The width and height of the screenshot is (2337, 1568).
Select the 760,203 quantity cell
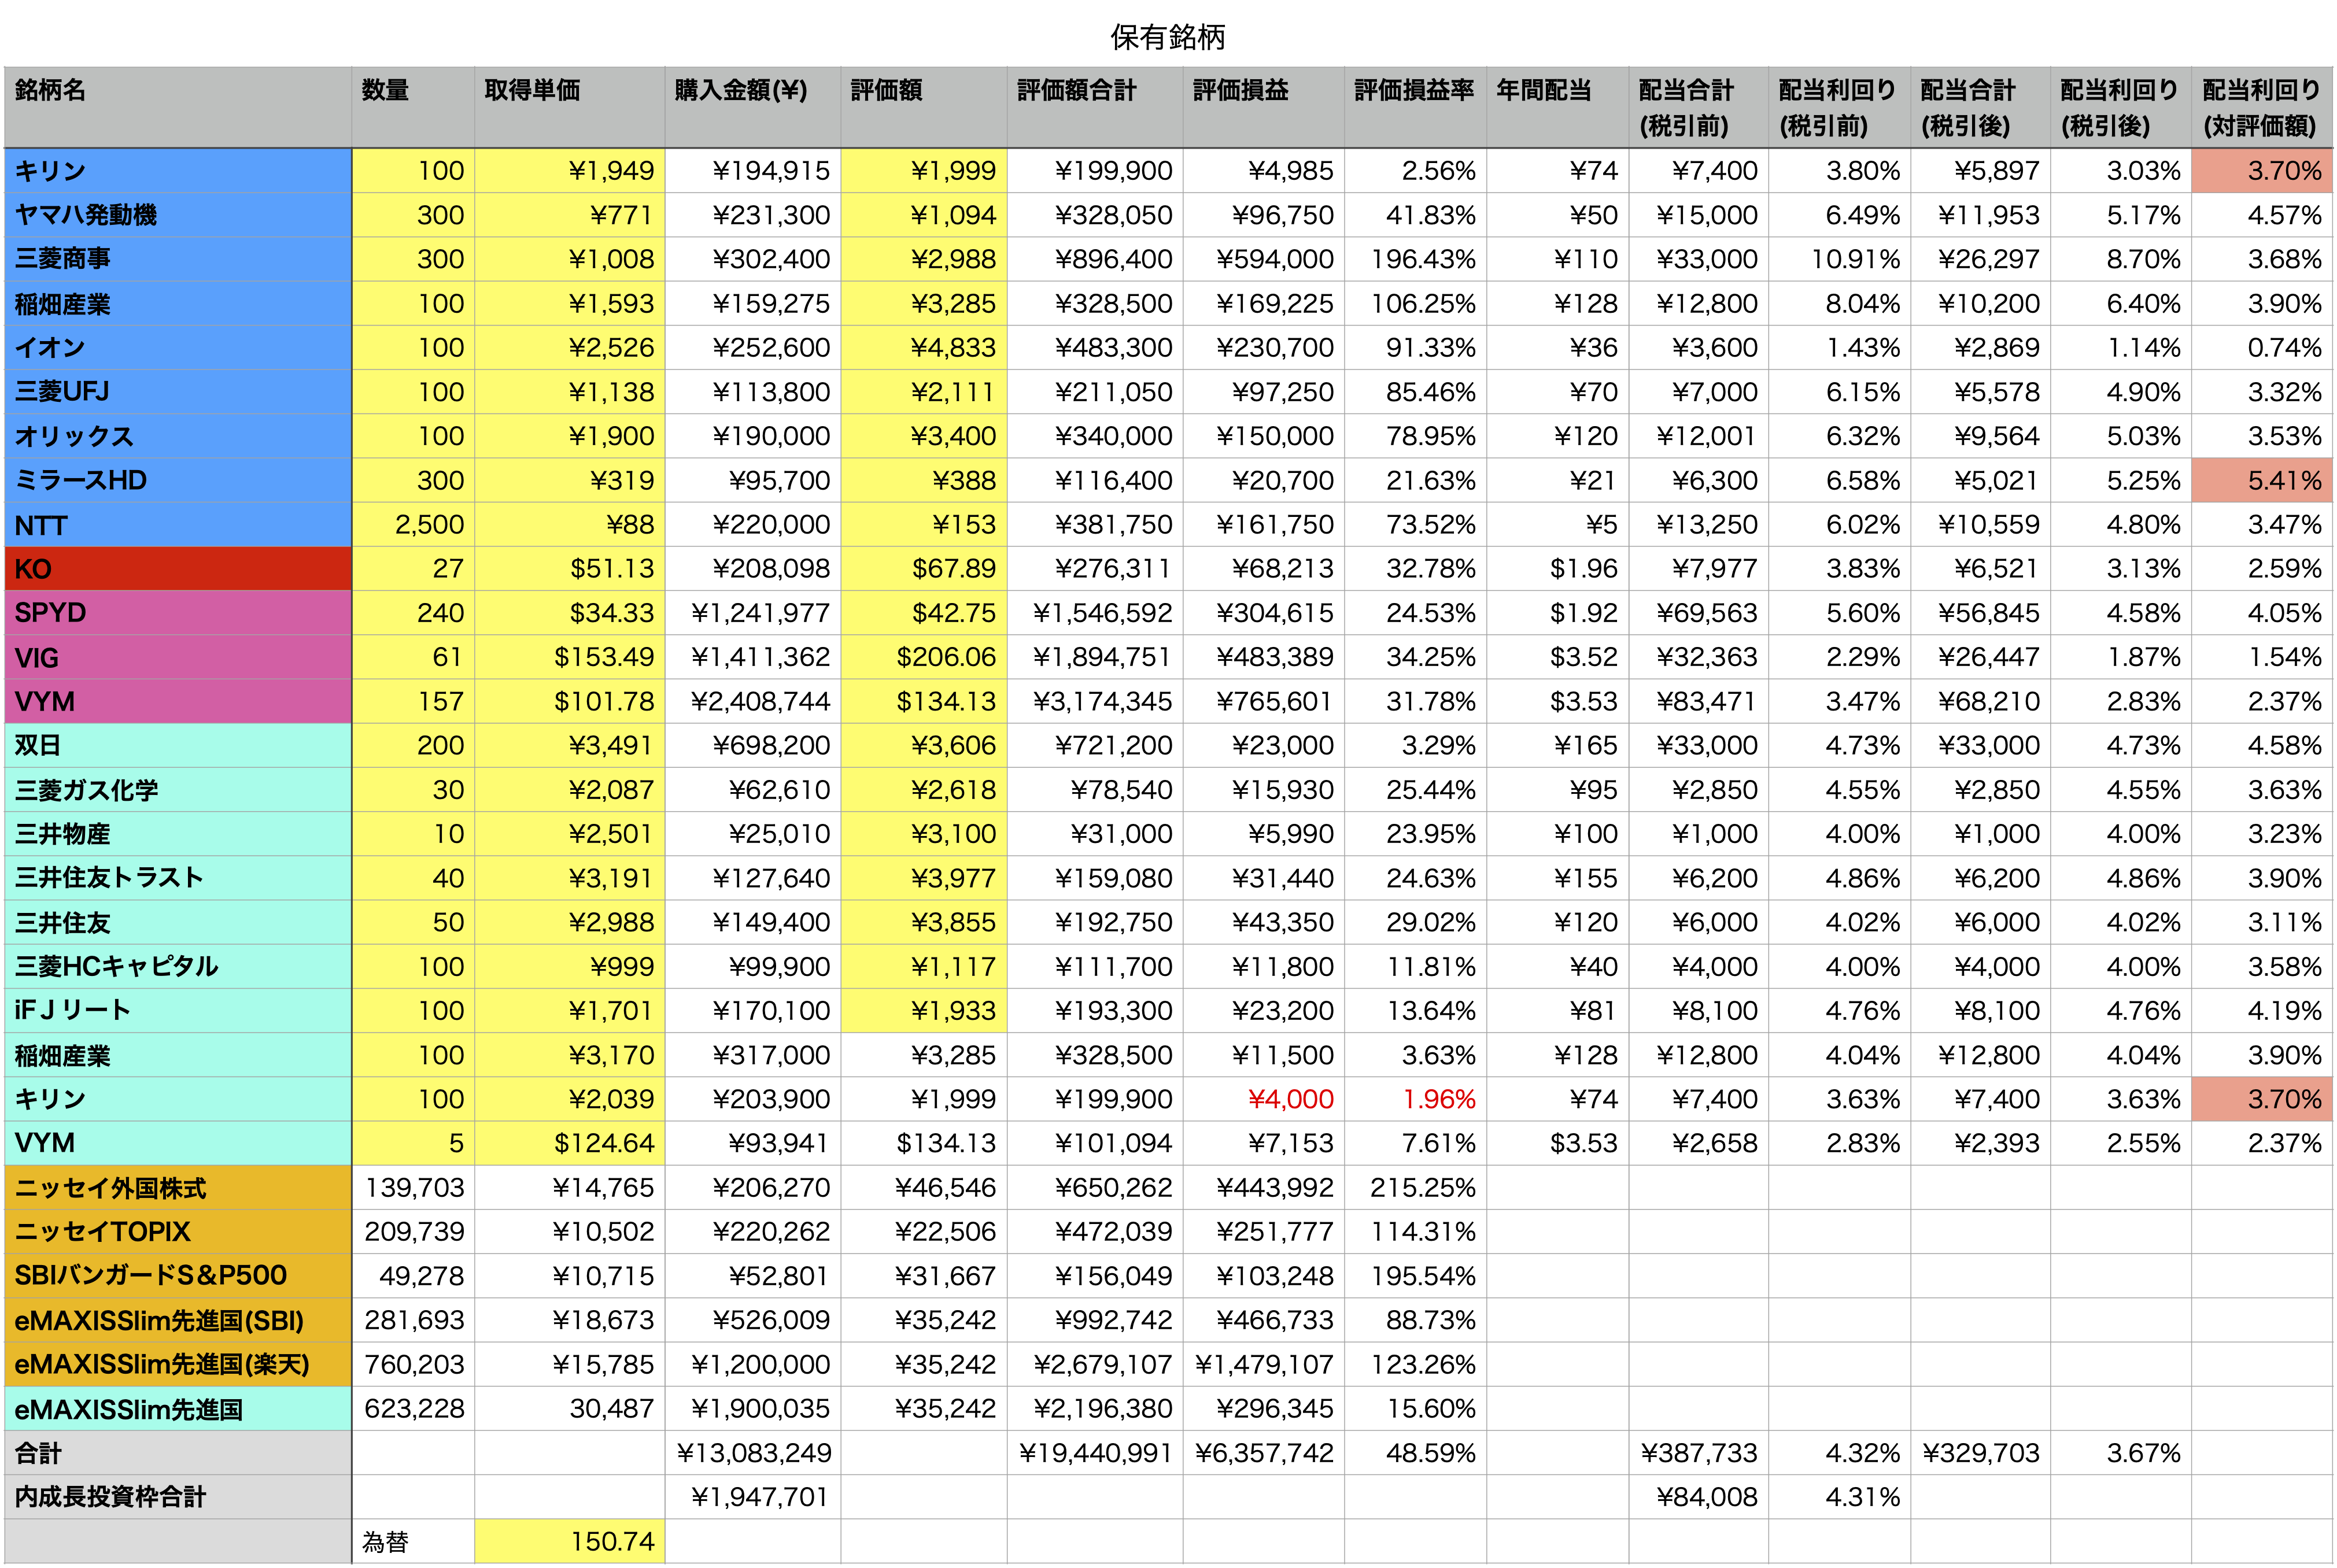pyautogui.click(x=413, y=1365)
